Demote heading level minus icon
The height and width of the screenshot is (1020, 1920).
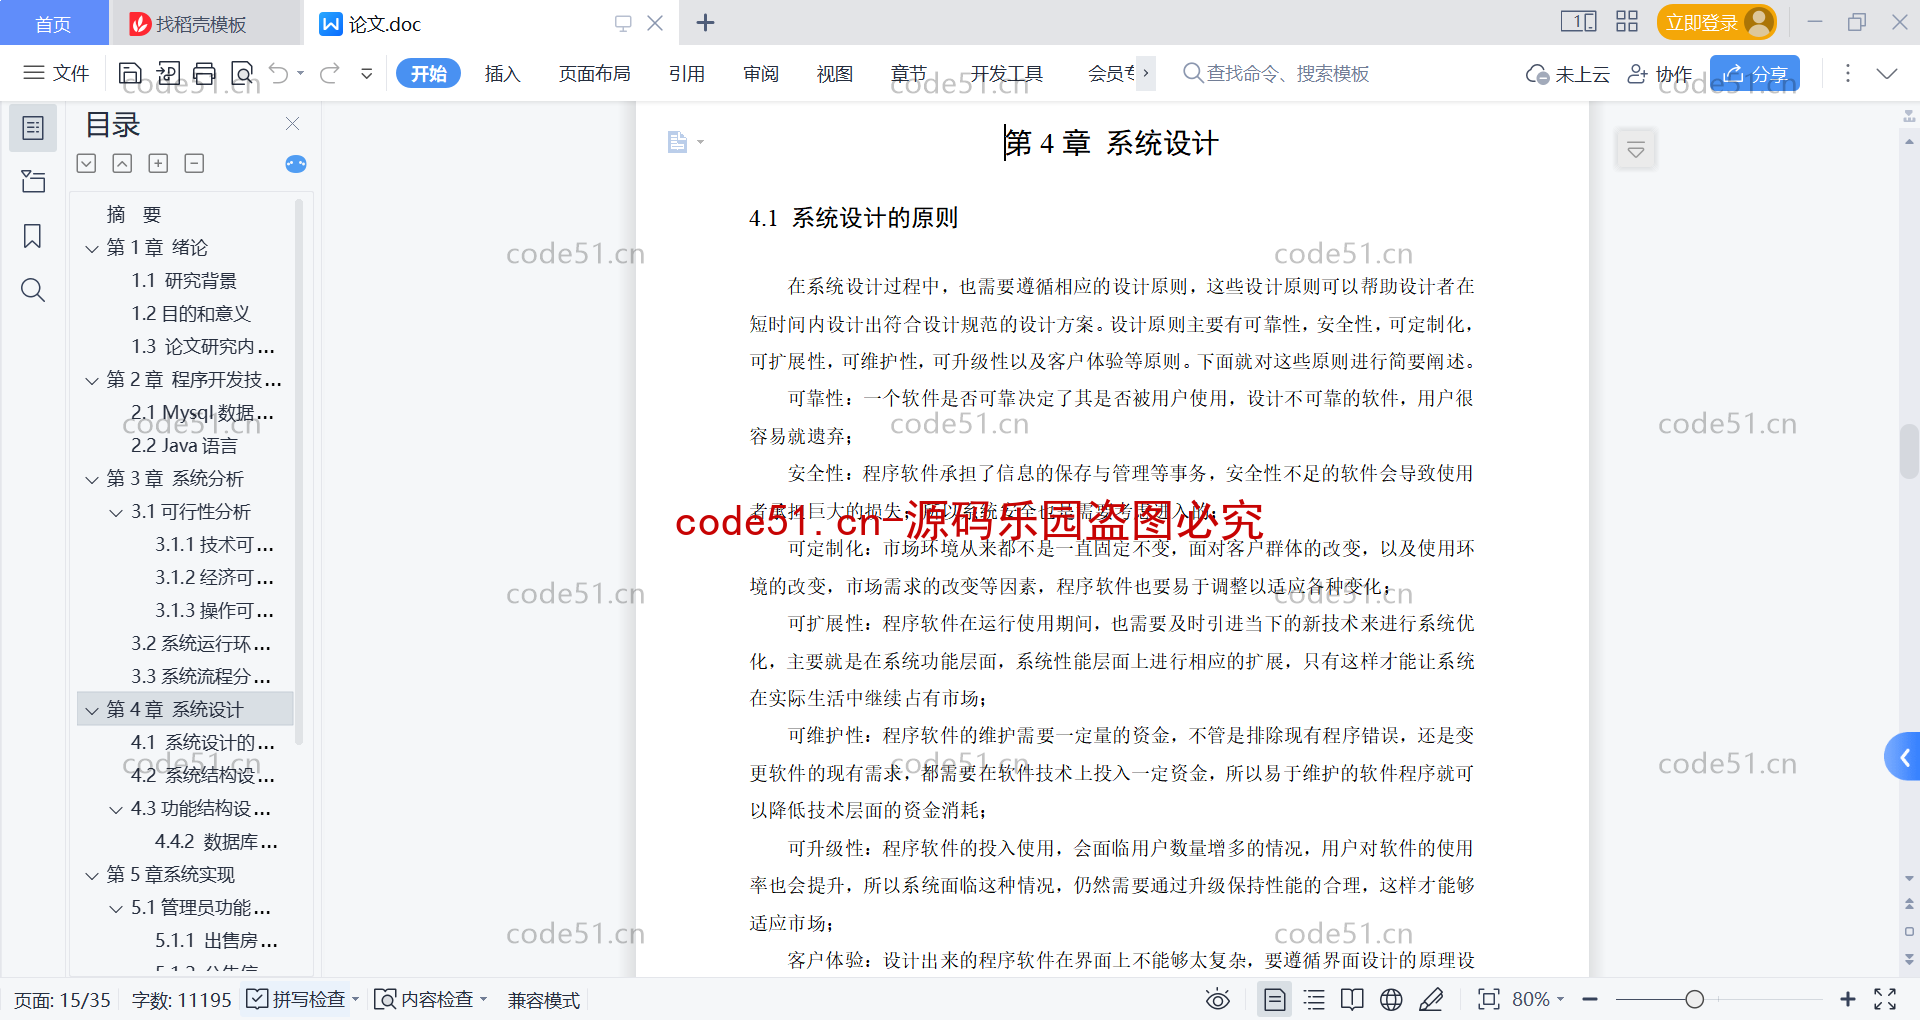[195, 163]
